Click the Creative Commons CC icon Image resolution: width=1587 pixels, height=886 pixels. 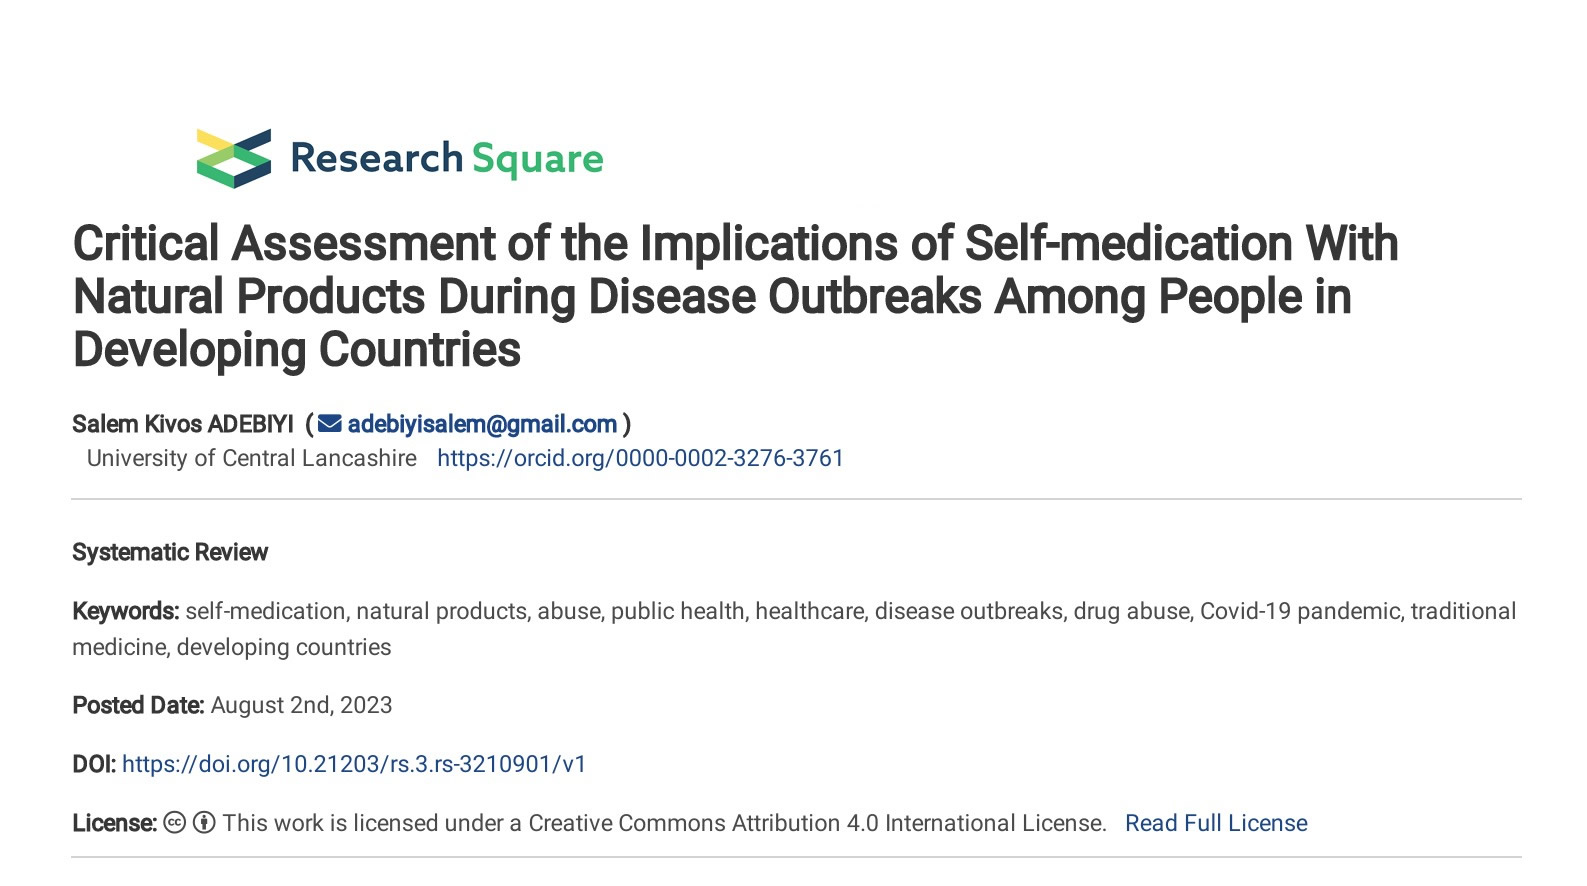175,823
